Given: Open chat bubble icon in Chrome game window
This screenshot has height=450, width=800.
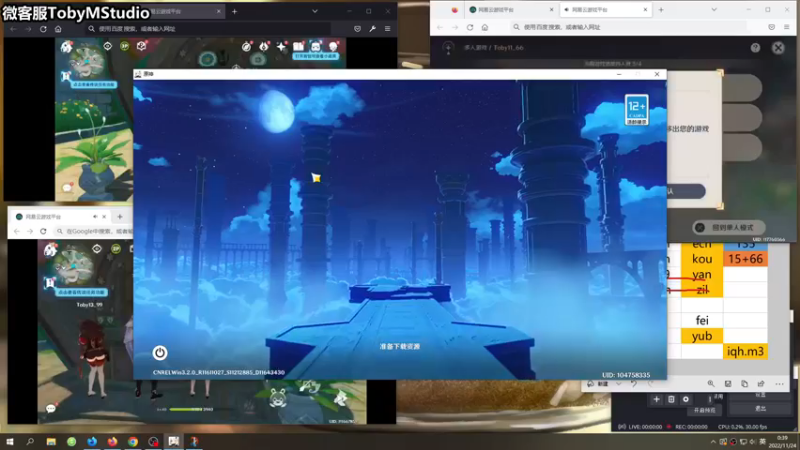Looking at the screenshot, I should 51,408.
